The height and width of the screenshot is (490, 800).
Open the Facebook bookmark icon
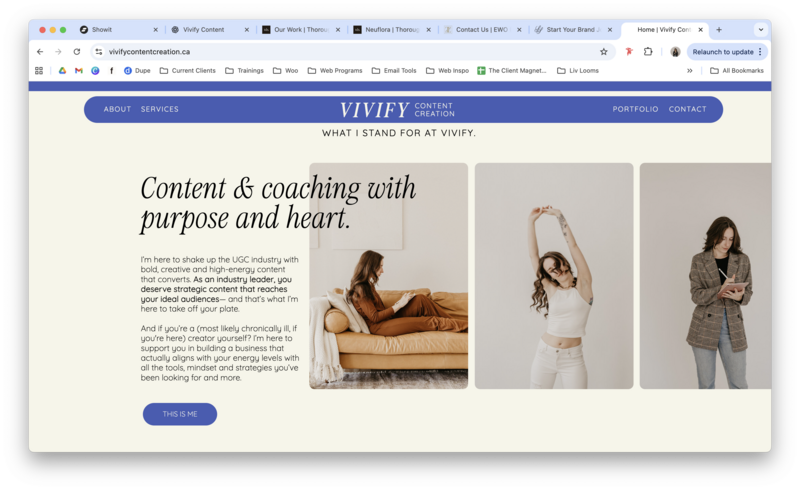pyautogui.click(x=111, y=70)
